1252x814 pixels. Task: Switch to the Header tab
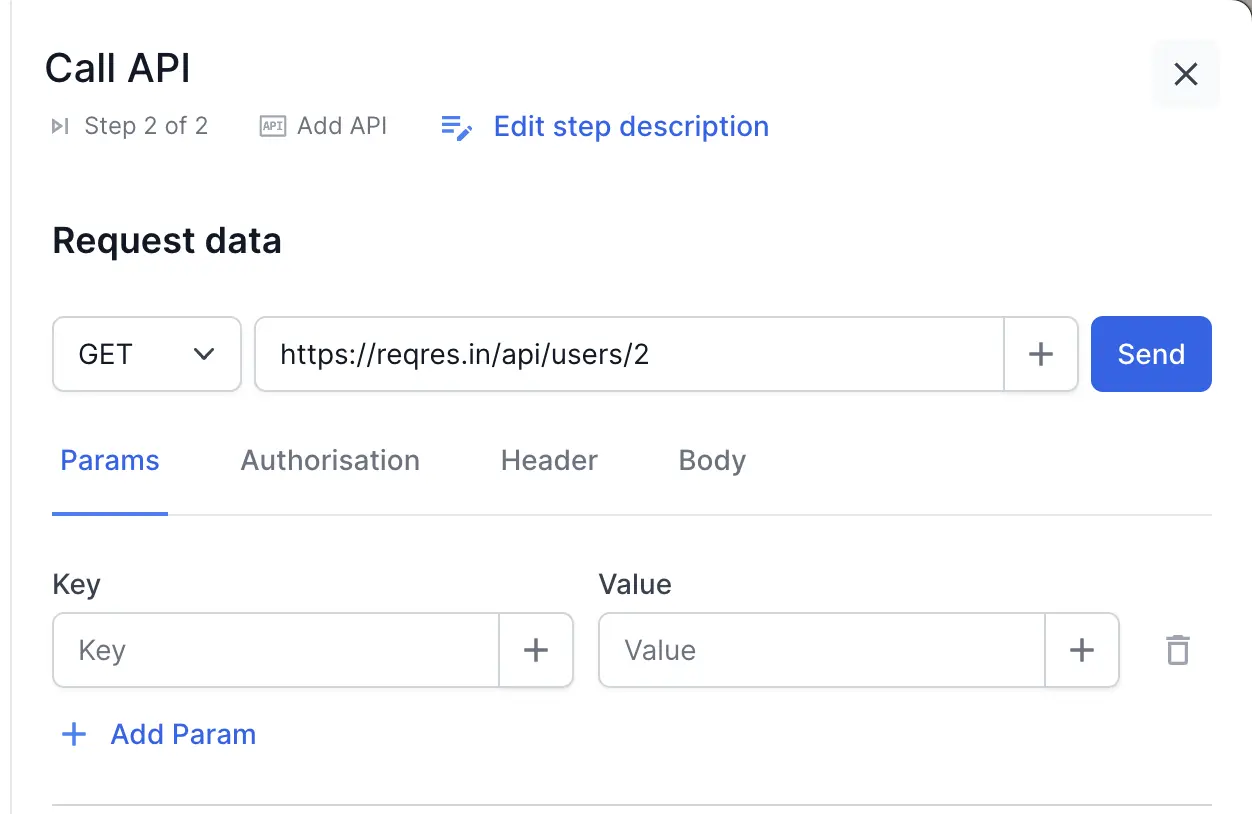(x=549, y=461)
